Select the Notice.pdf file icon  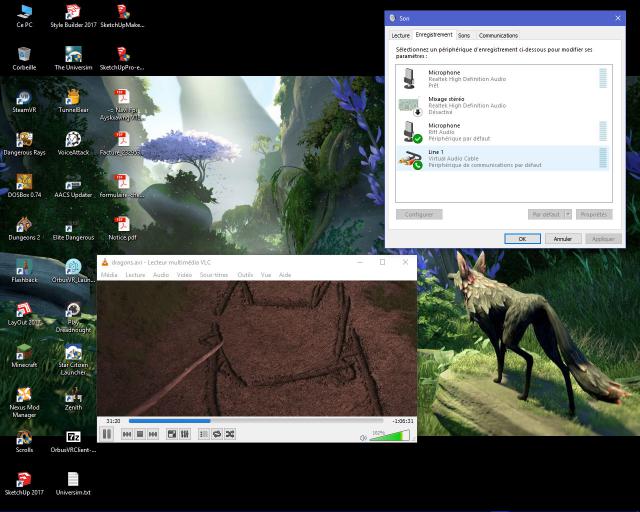tap(122, 229)
